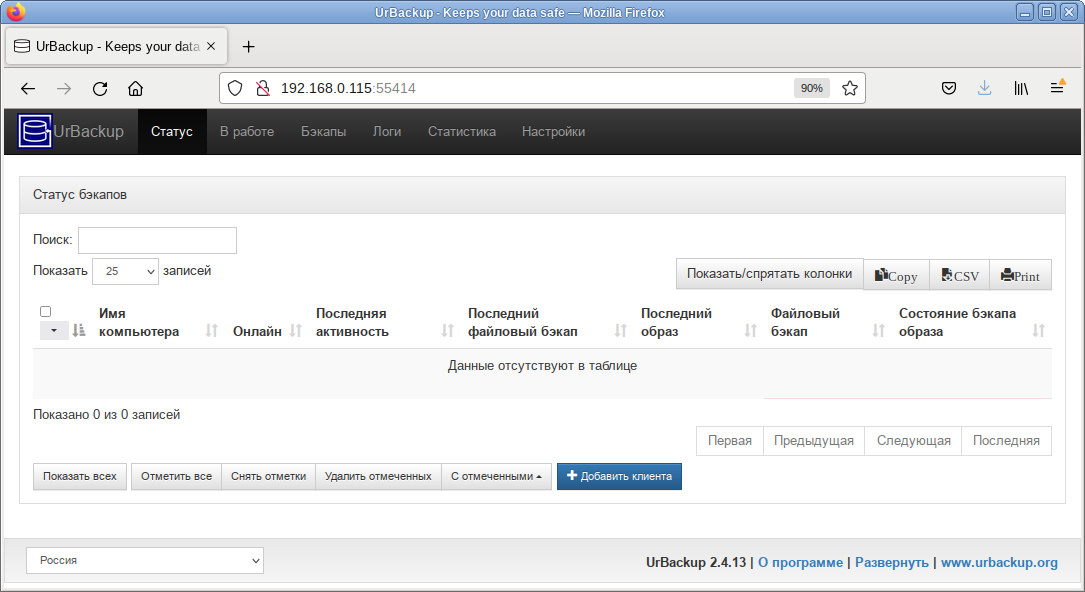This screenshot has height=592, width=1085.
Task: Click the Показать/спрятать колонки button
Action: point(769,274)
